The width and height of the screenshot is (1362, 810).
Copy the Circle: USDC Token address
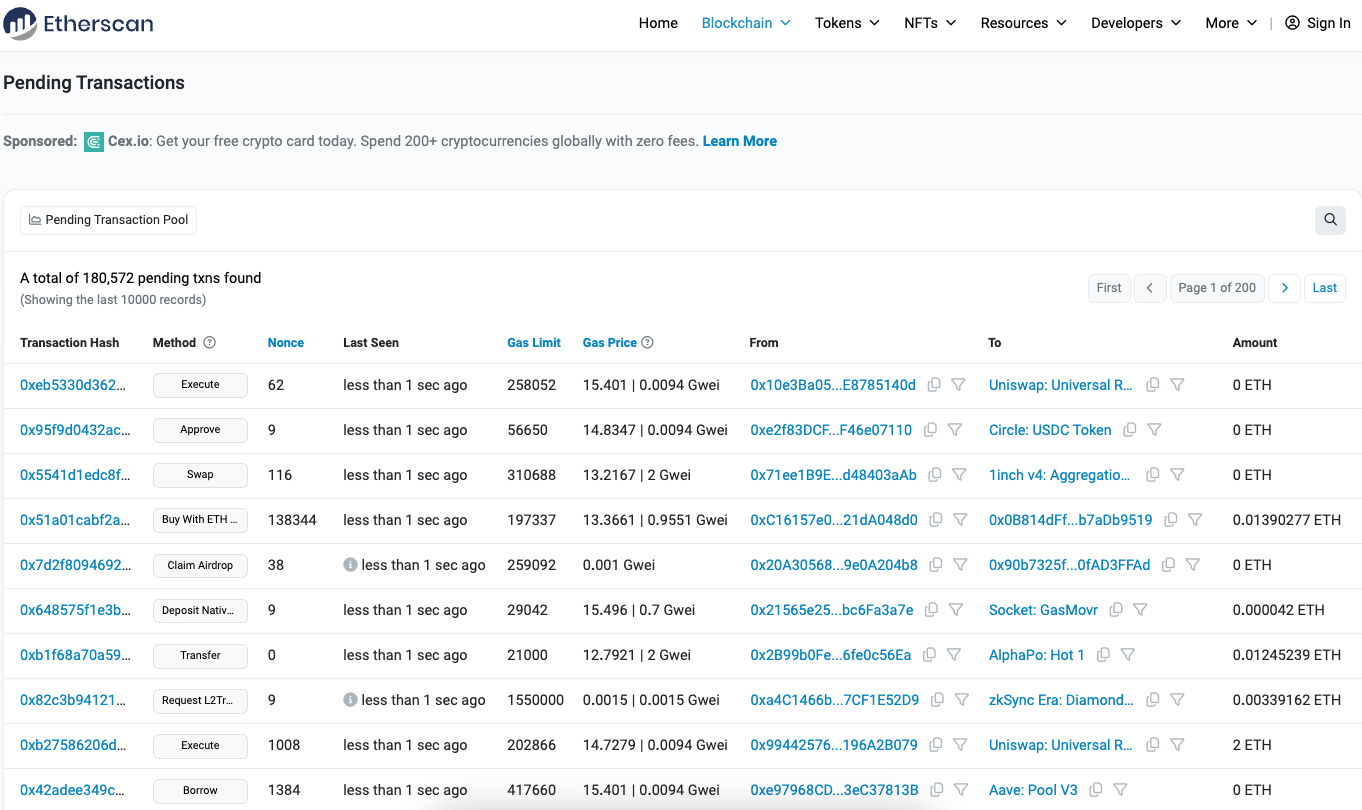1130,430
